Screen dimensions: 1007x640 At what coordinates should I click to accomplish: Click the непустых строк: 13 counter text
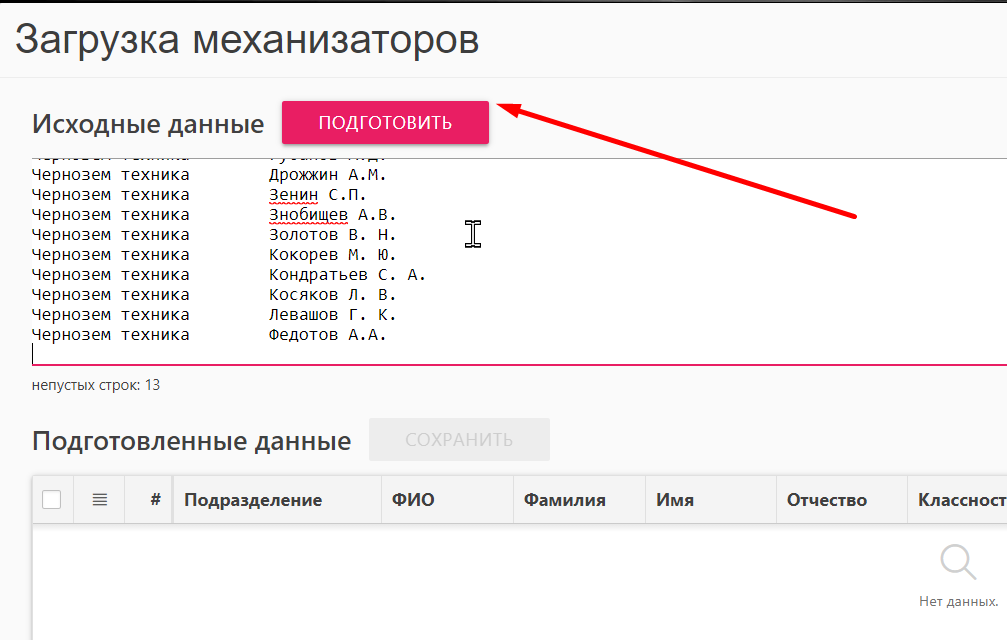point(96,385)
